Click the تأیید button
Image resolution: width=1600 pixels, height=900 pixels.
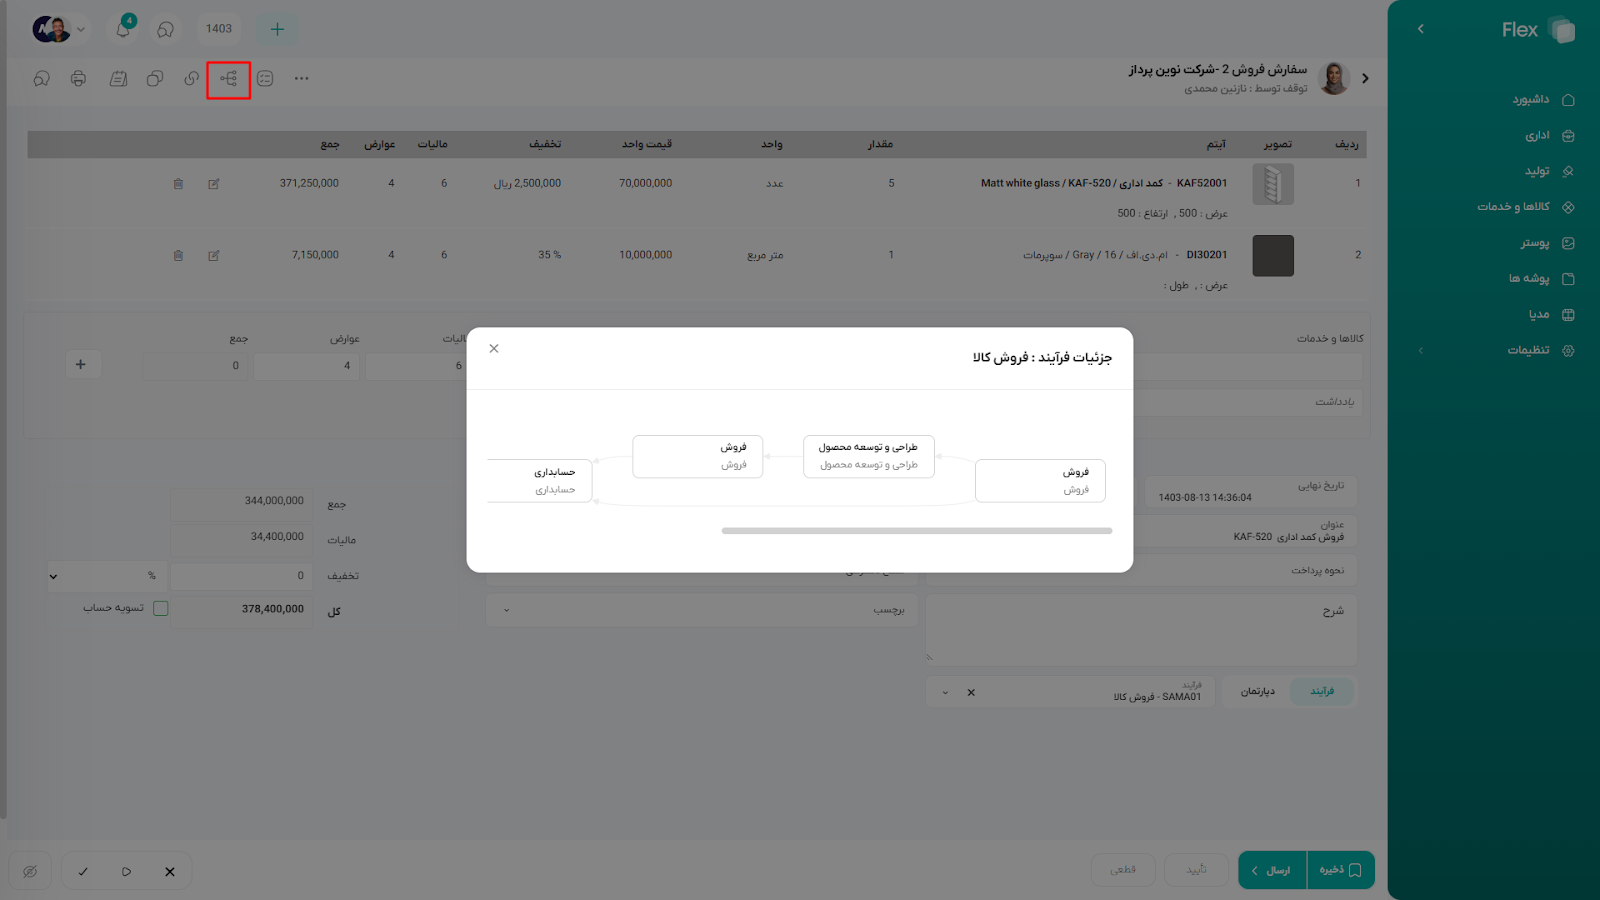[x=1197, y=870]
